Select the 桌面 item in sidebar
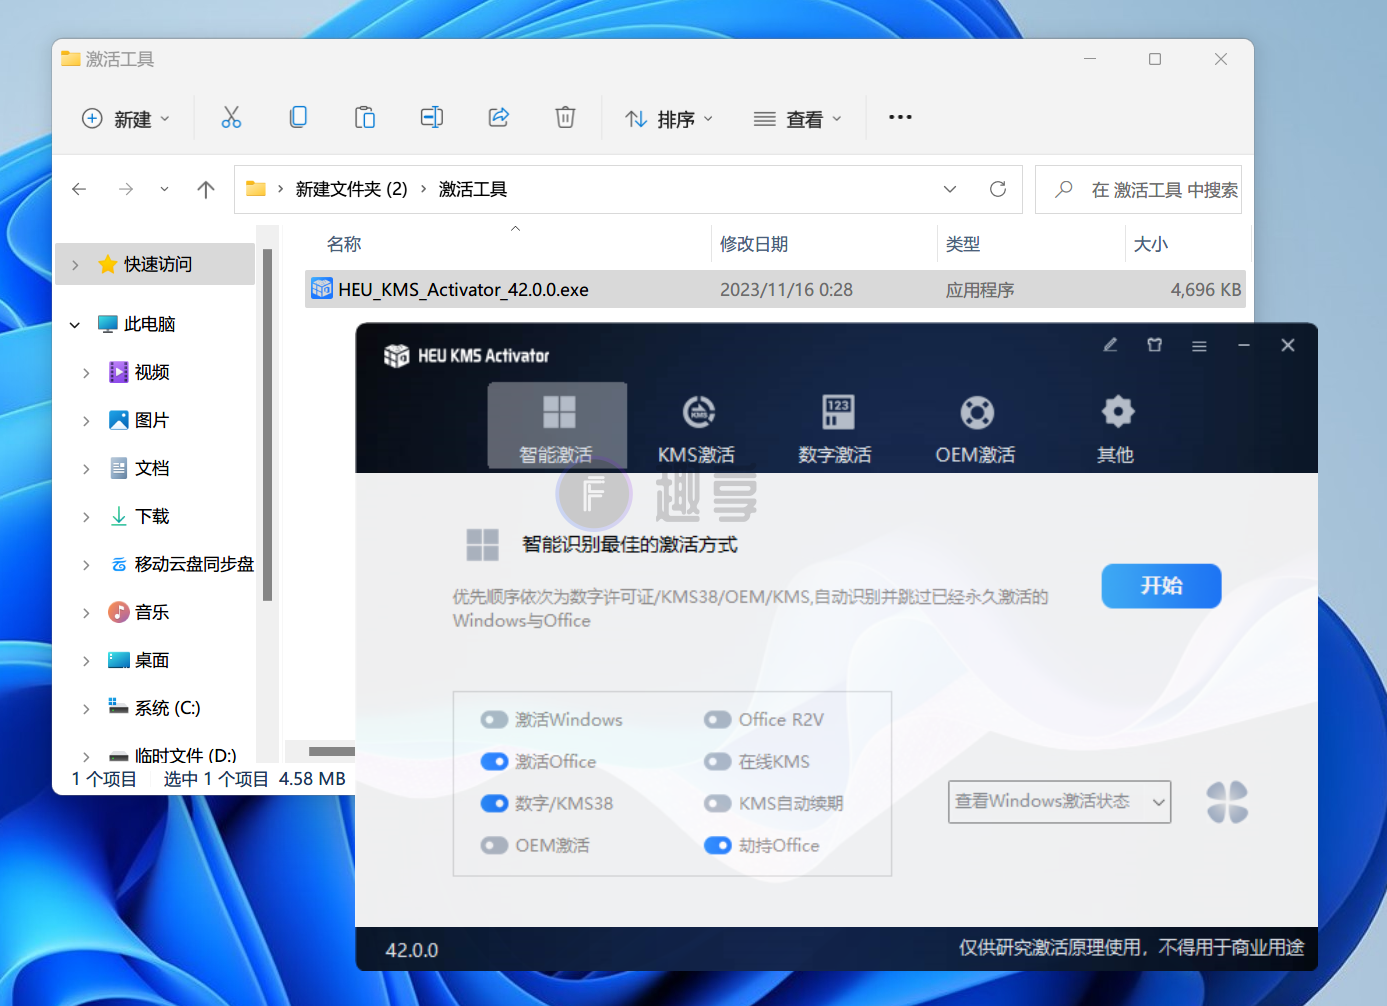This screenshot has width=1387, height=1006. [x=152, y=660]
